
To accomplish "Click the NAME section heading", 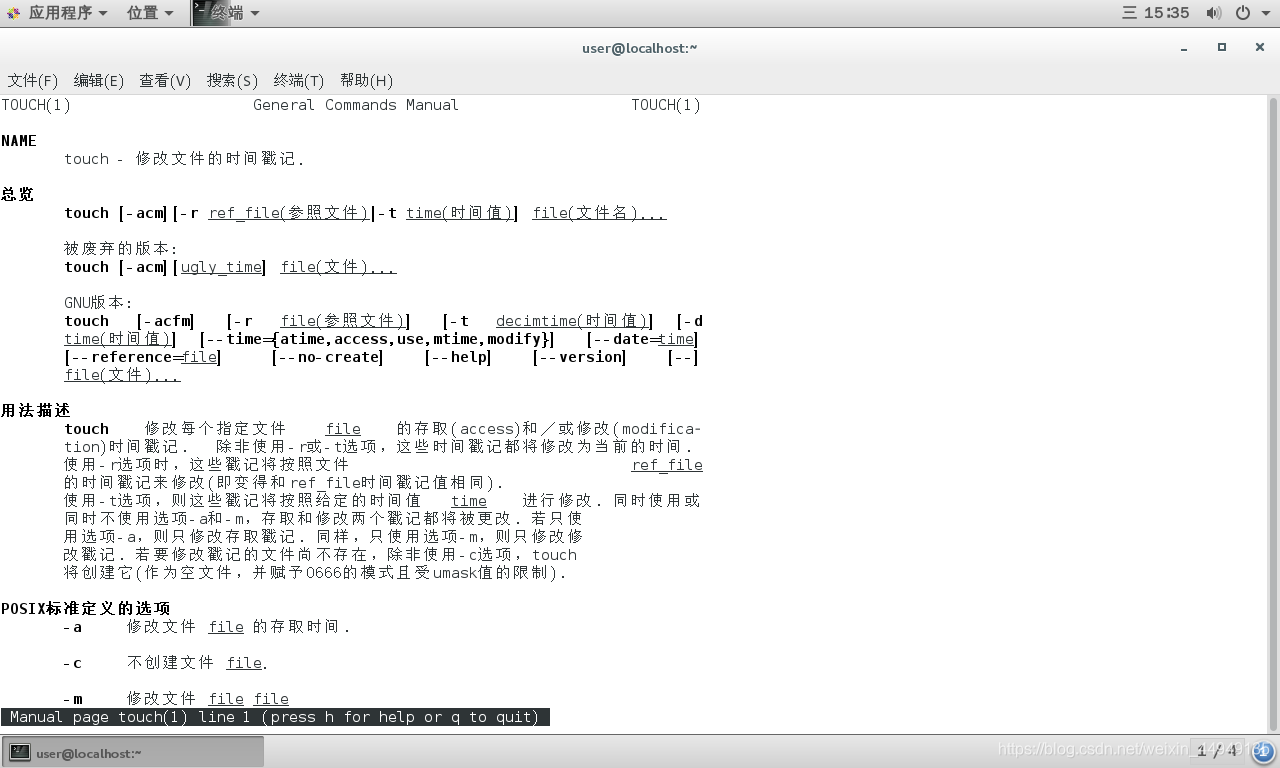I will (x=19, y=141).
